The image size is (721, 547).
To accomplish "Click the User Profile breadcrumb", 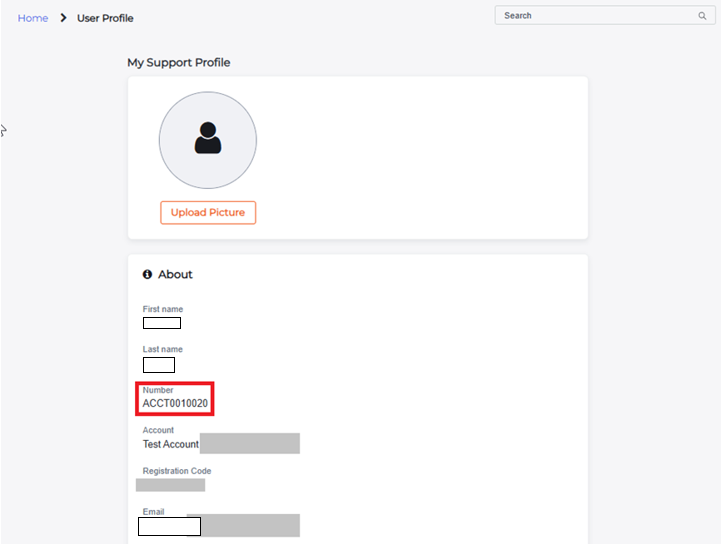I will (x=105, y=18).
